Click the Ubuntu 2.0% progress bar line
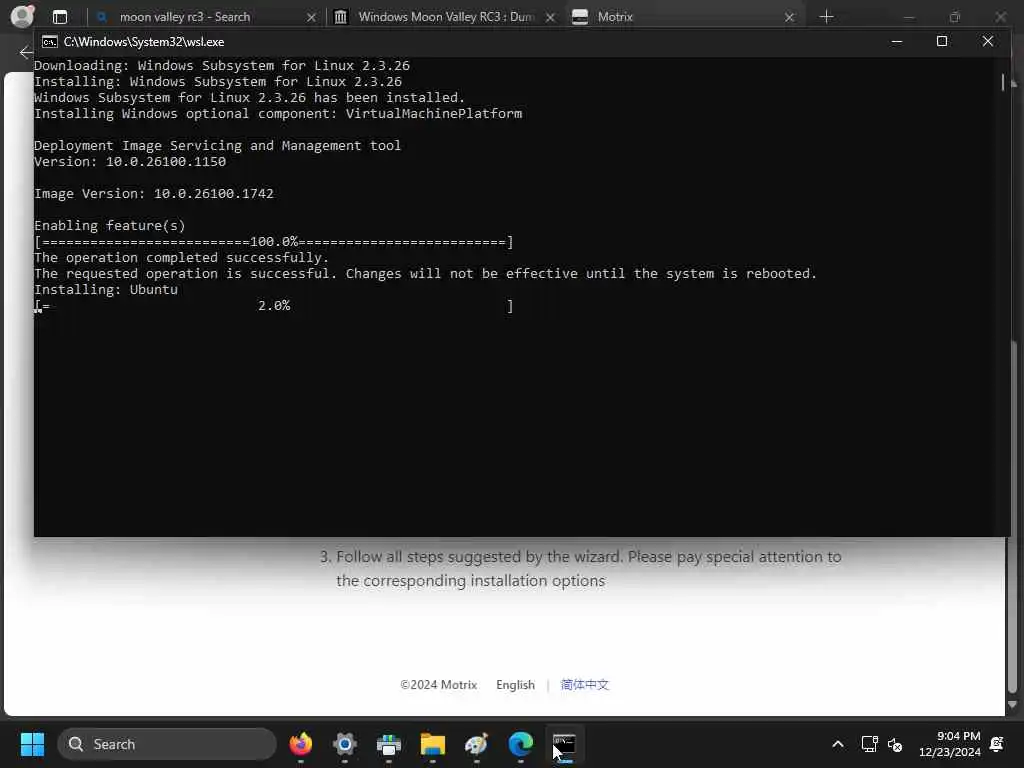This screenshot has height=768, width=1024. click(274, 306)
